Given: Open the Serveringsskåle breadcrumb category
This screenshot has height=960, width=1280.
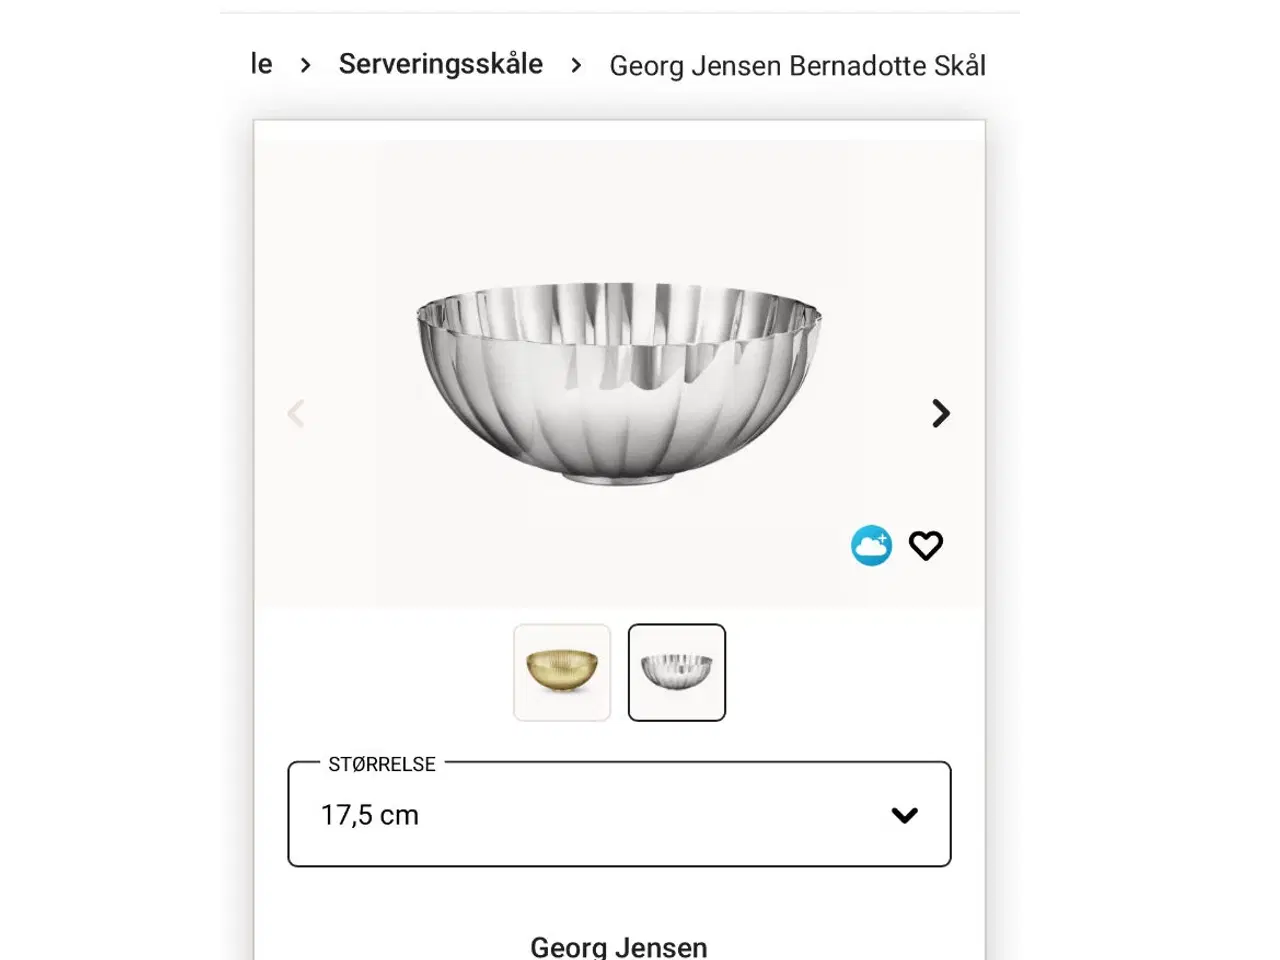Looking at the screenshot, I should [441, 64].
